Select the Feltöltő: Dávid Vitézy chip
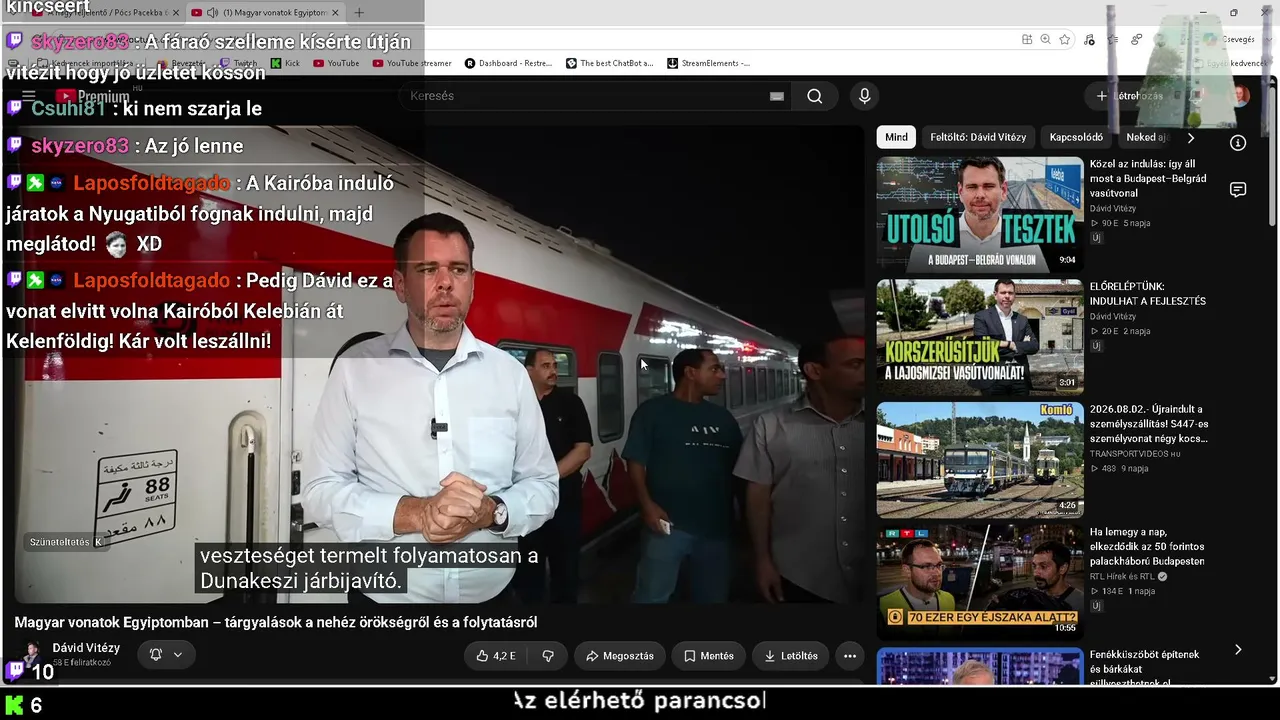Screen dimensions: 1280x720 pyautogui.click(x=978, y=137)
